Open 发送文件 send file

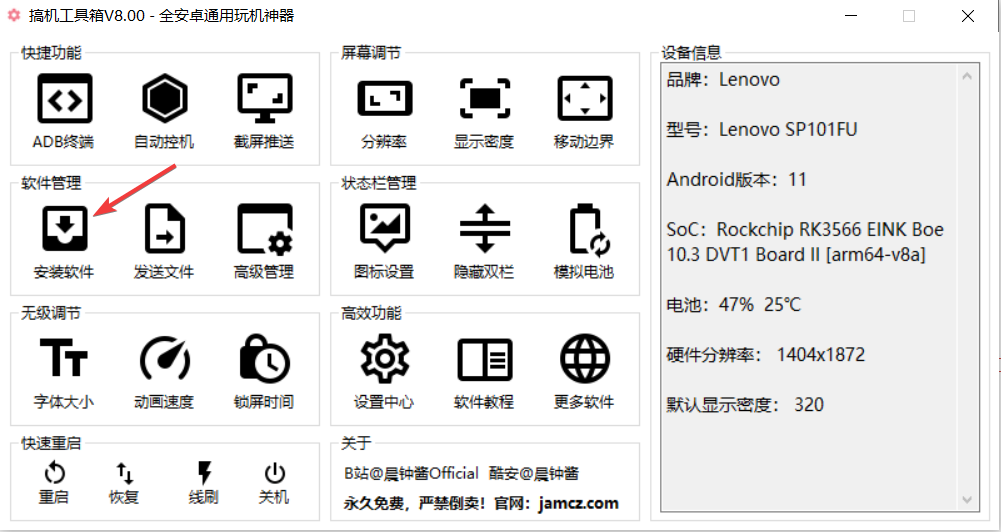tap(164, 241)
